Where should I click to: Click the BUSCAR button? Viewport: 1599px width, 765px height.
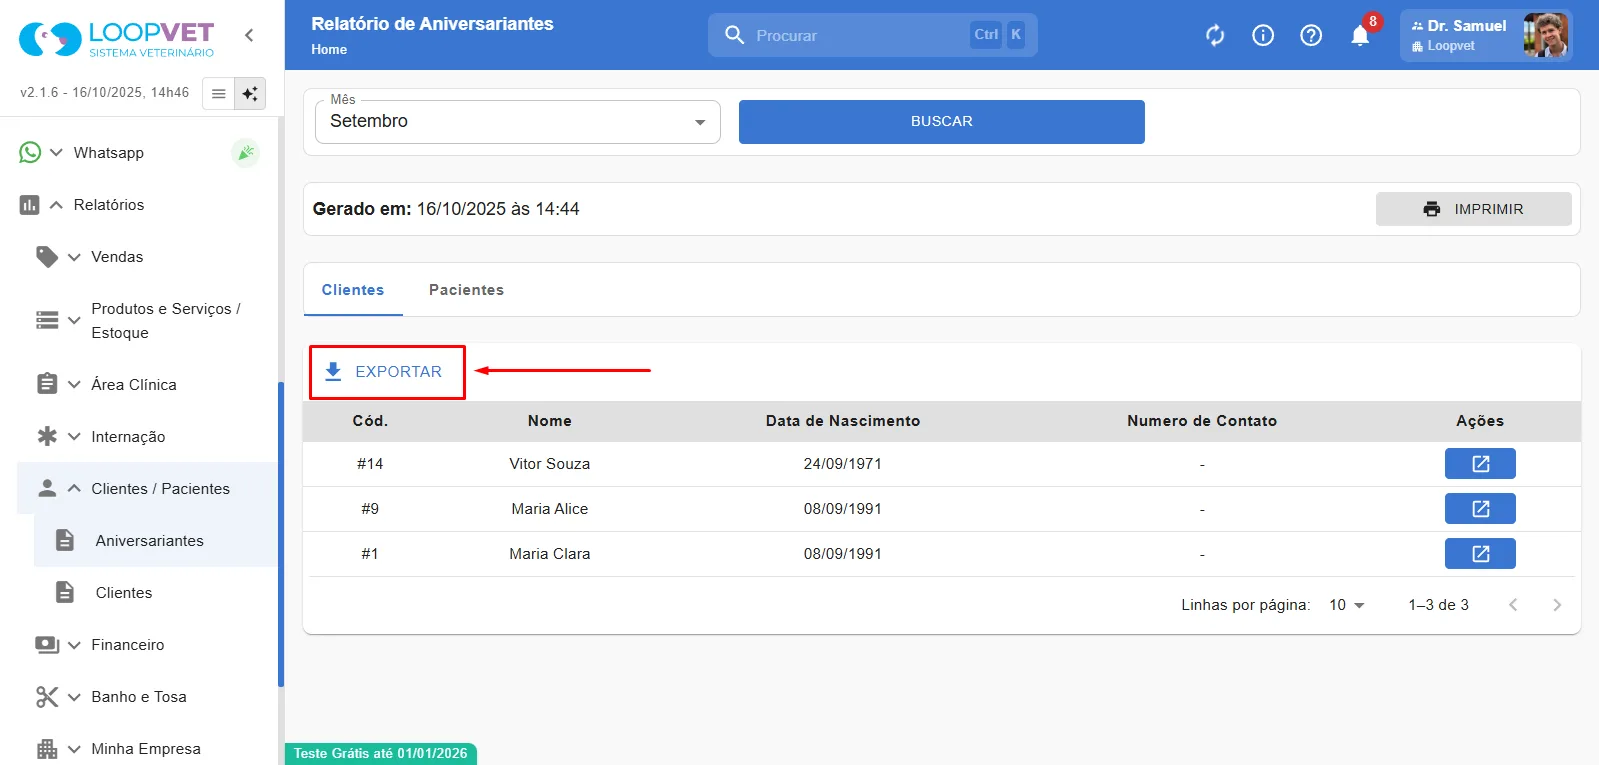point(941,122)
